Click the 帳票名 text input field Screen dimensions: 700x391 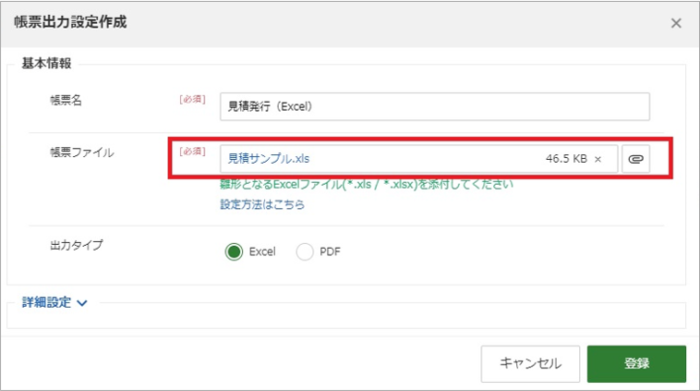[x=435, y=107]
